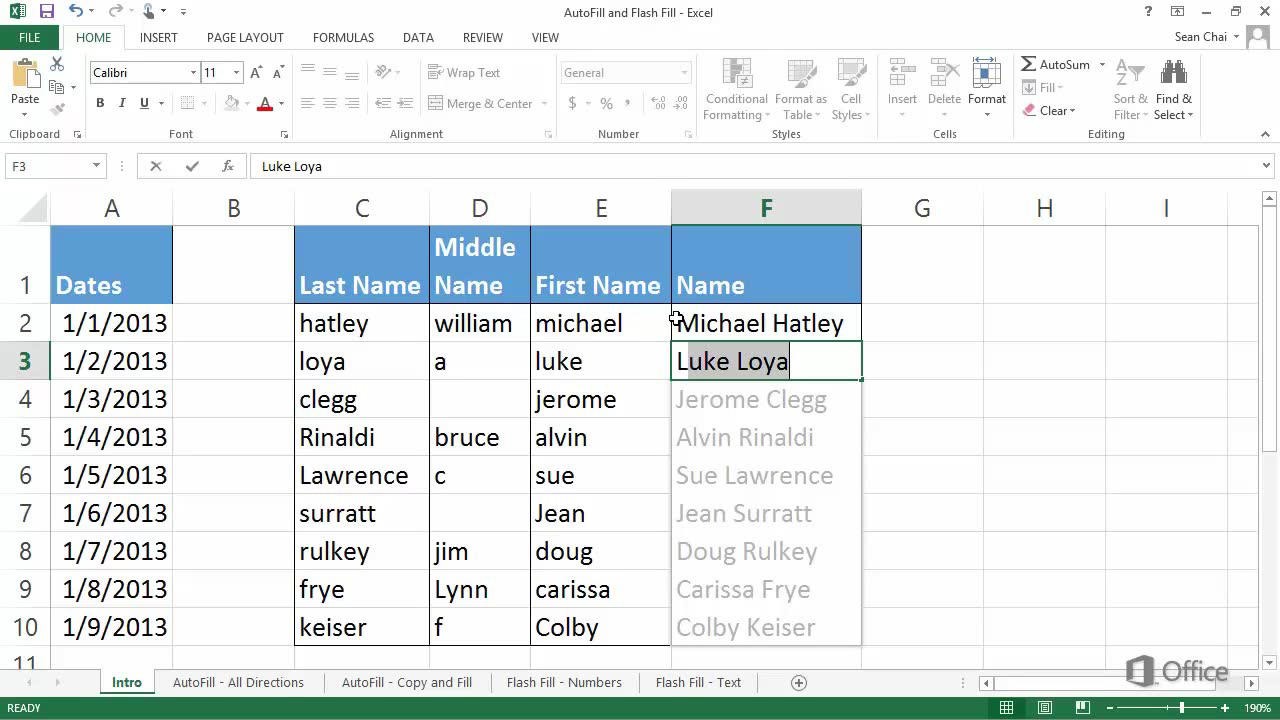Screen dimensions: 1280x720
Task: Click the Save icon in Quick Access Toolbar
Action: [x=46, y=12]
